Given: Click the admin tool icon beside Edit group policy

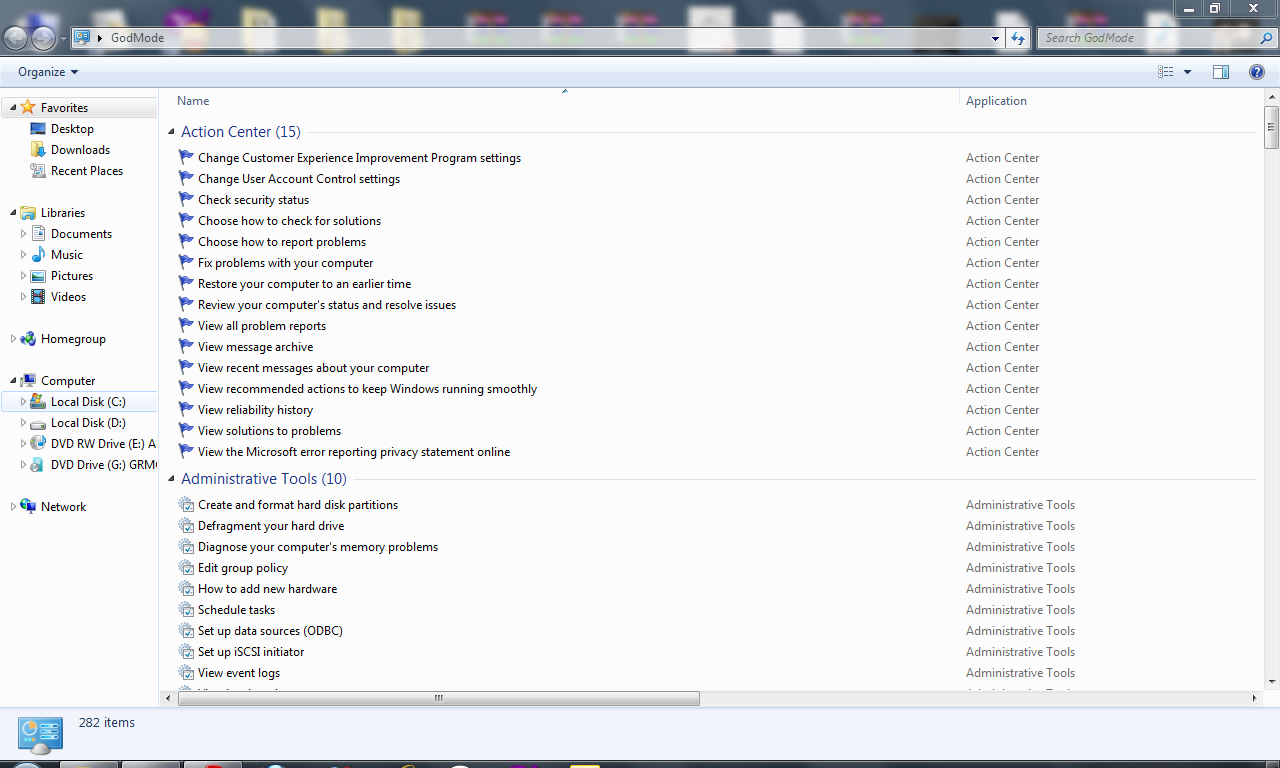Looking at the screenshot, I should [186, 567].
